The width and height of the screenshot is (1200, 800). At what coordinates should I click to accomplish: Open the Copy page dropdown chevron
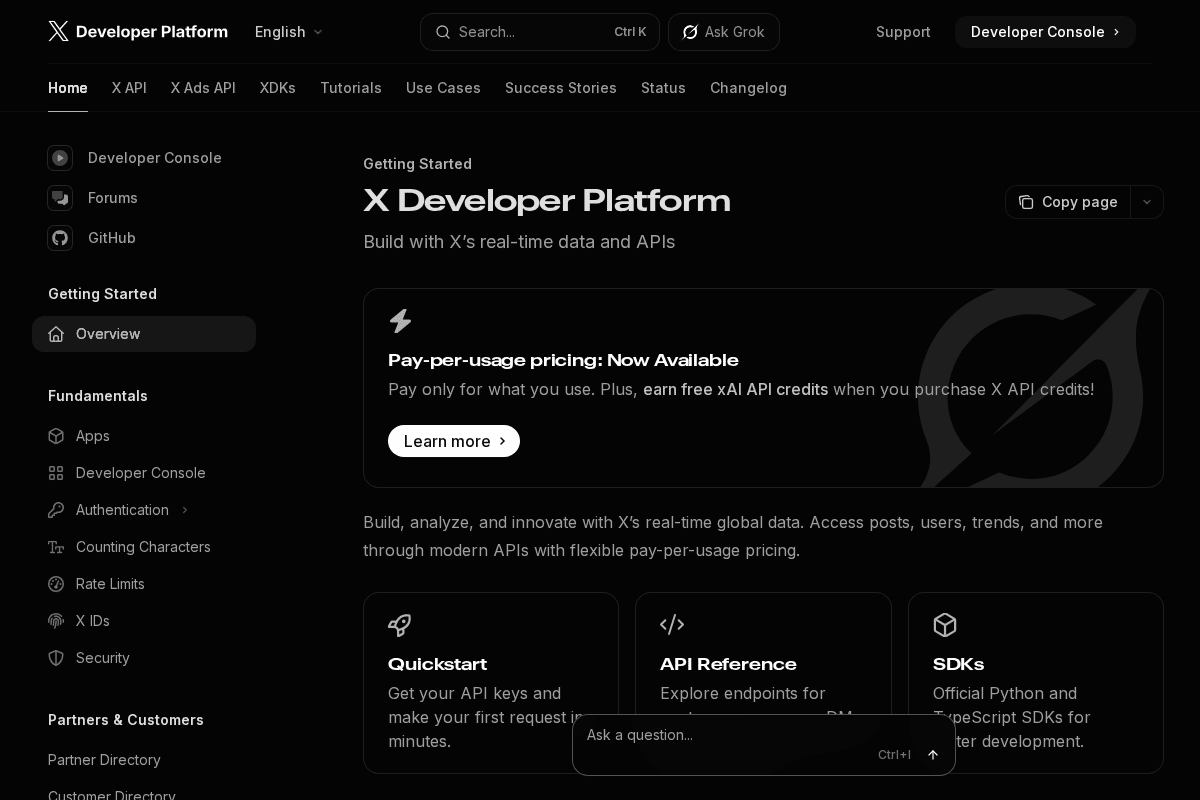(1147, 202)
